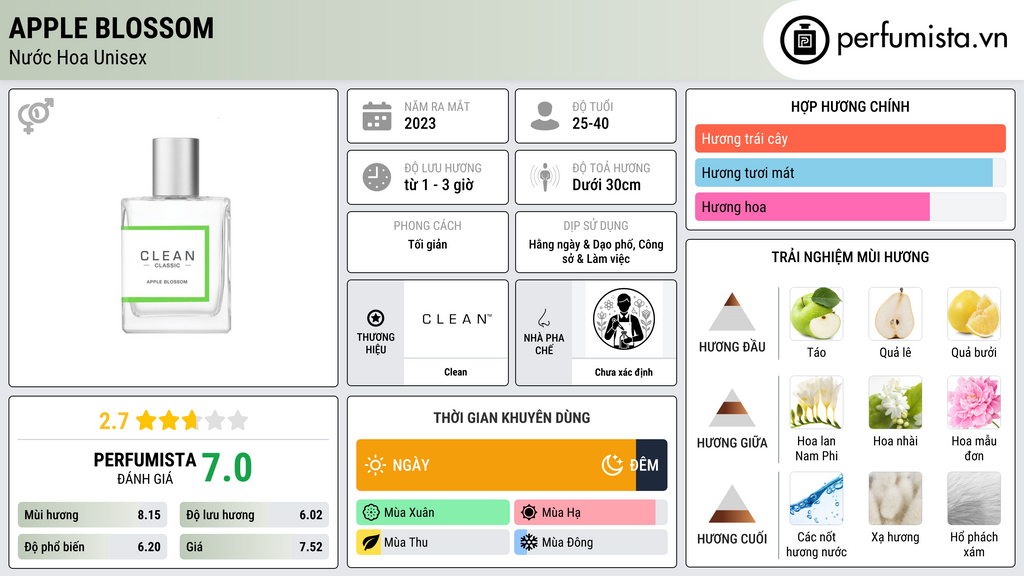Click the leaf icon for Mùa Thu
Viewport: 1024px width, 576px height.
point(370,543)
